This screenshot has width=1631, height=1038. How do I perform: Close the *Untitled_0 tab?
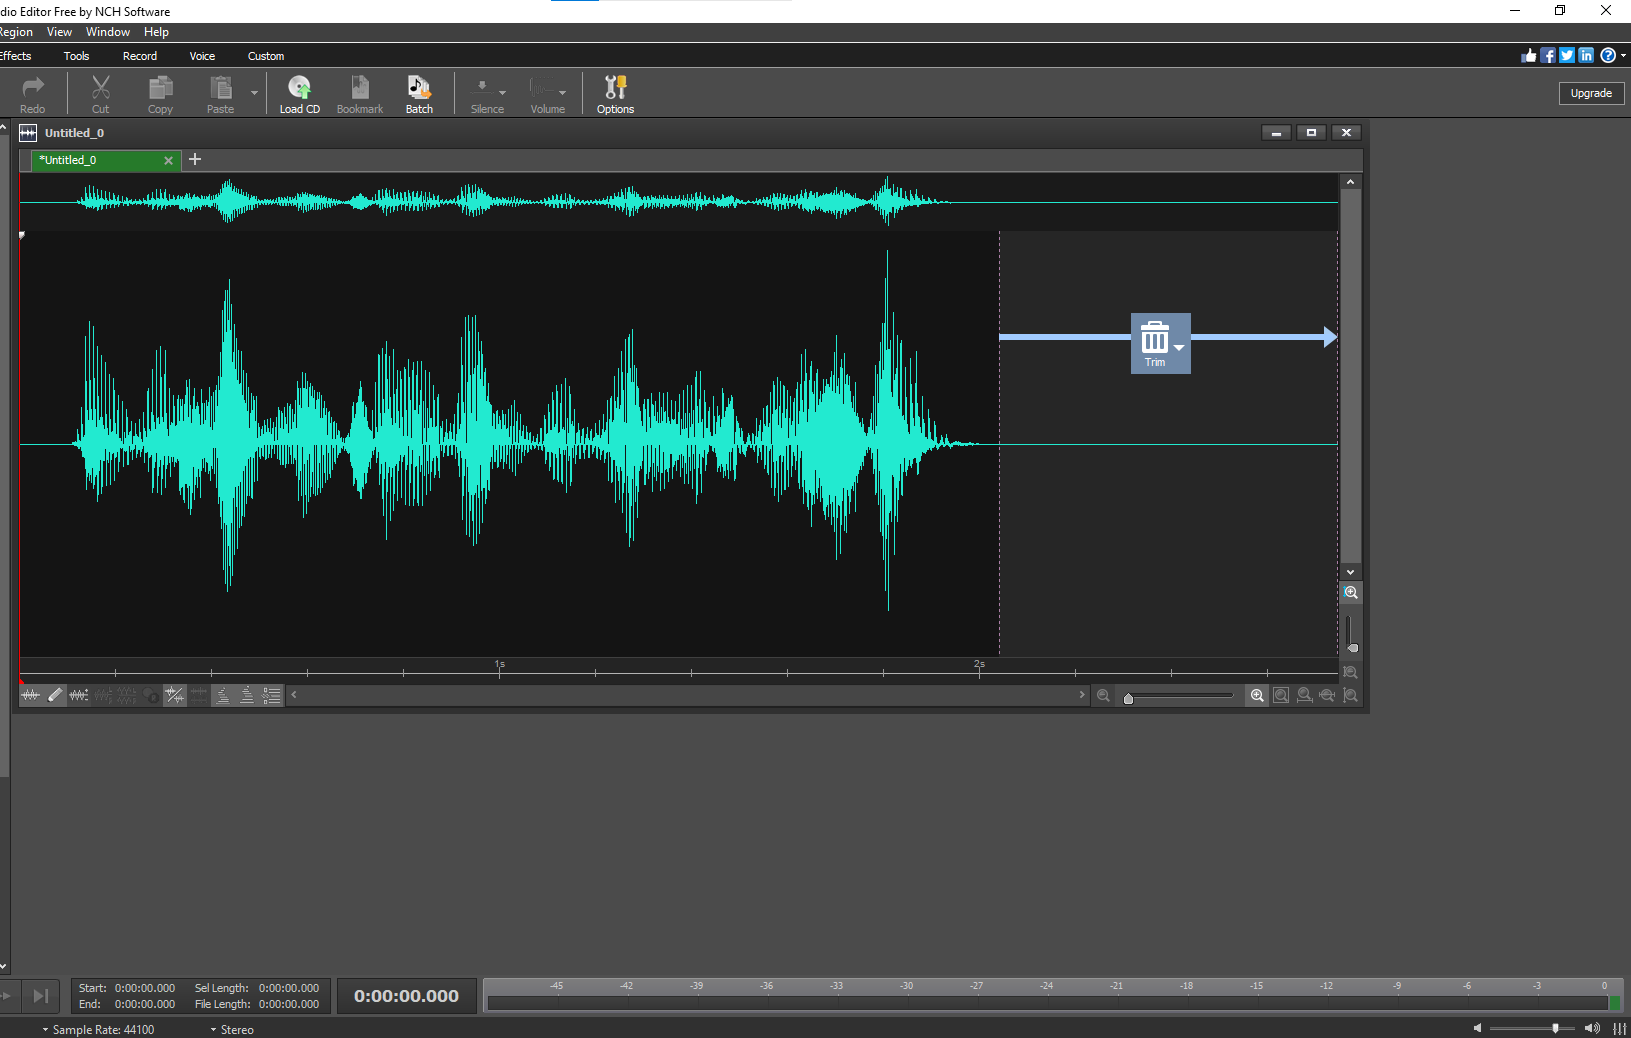(168, 160)
